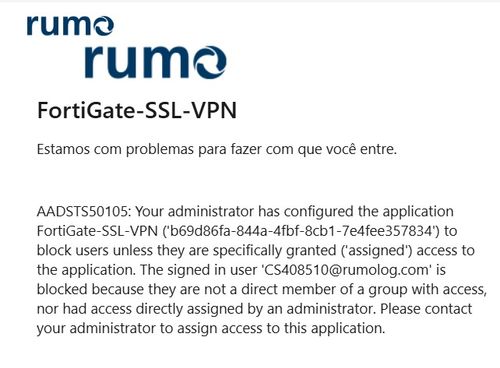Click the swirl emblem in large rumo logo
The height and width of the screenshot is (368, 500).
(x=210, y=63)
